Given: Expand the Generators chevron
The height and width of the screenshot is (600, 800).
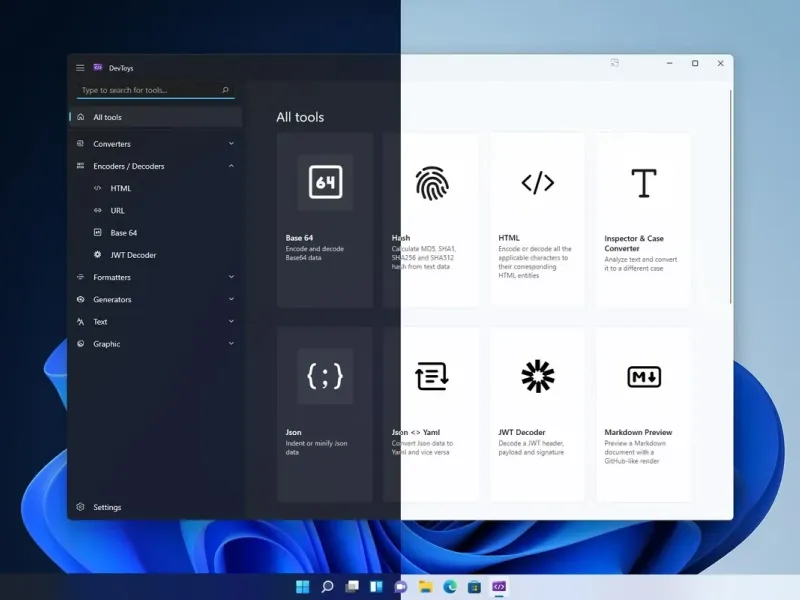Looking at the screenshot, I should 231,299.
